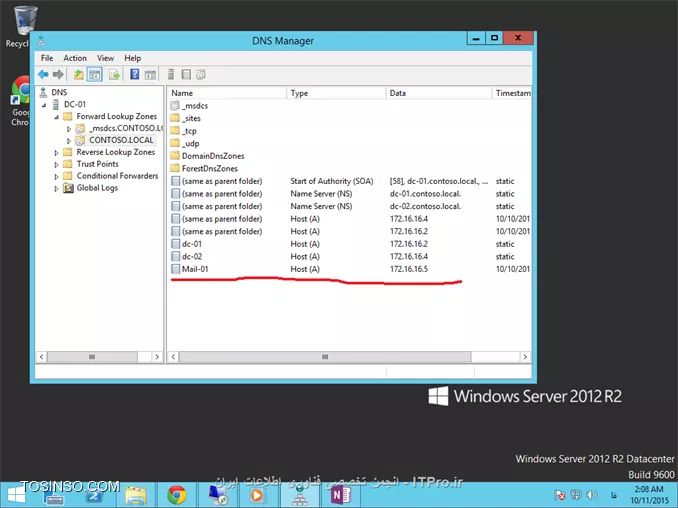Expand the Global Logs node
The width and height of the screenshot is (678, 508).
56,189
